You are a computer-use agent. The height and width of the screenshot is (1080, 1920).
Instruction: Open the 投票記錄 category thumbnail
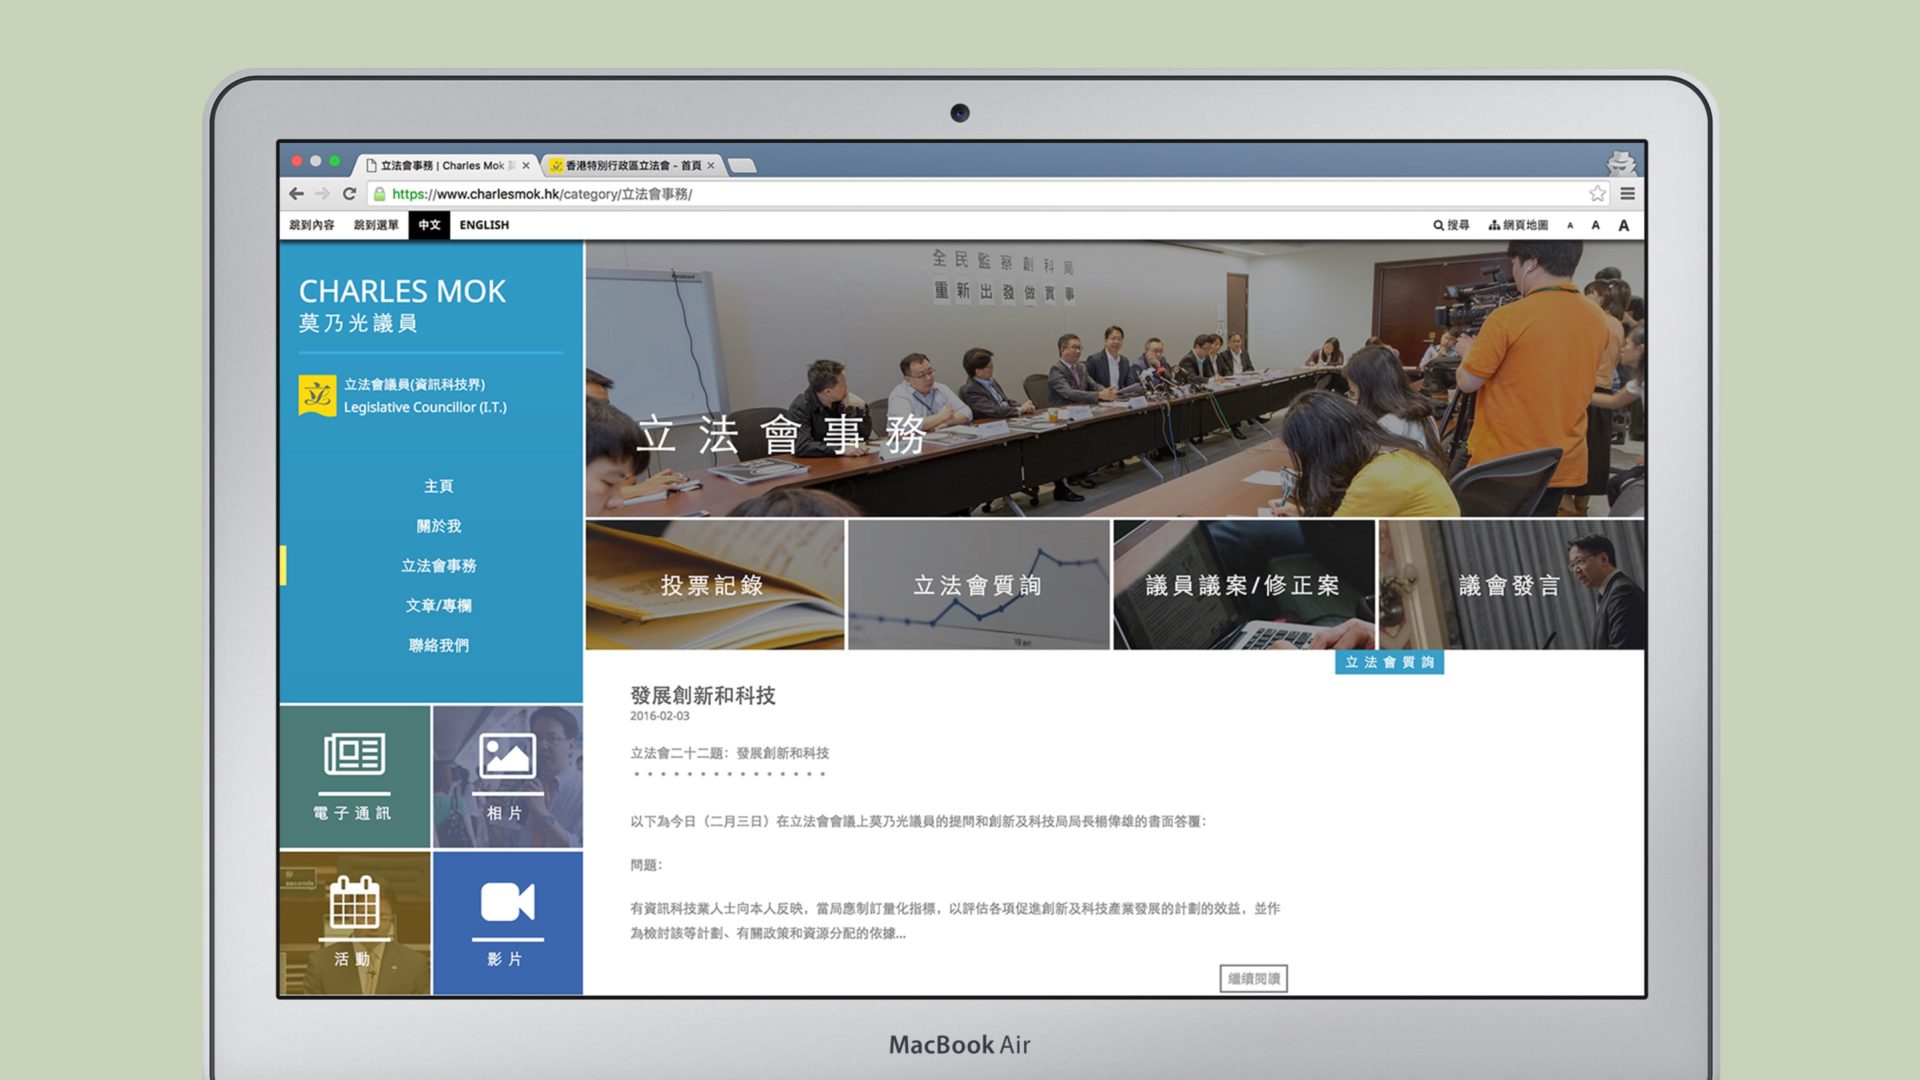(714, 585)
